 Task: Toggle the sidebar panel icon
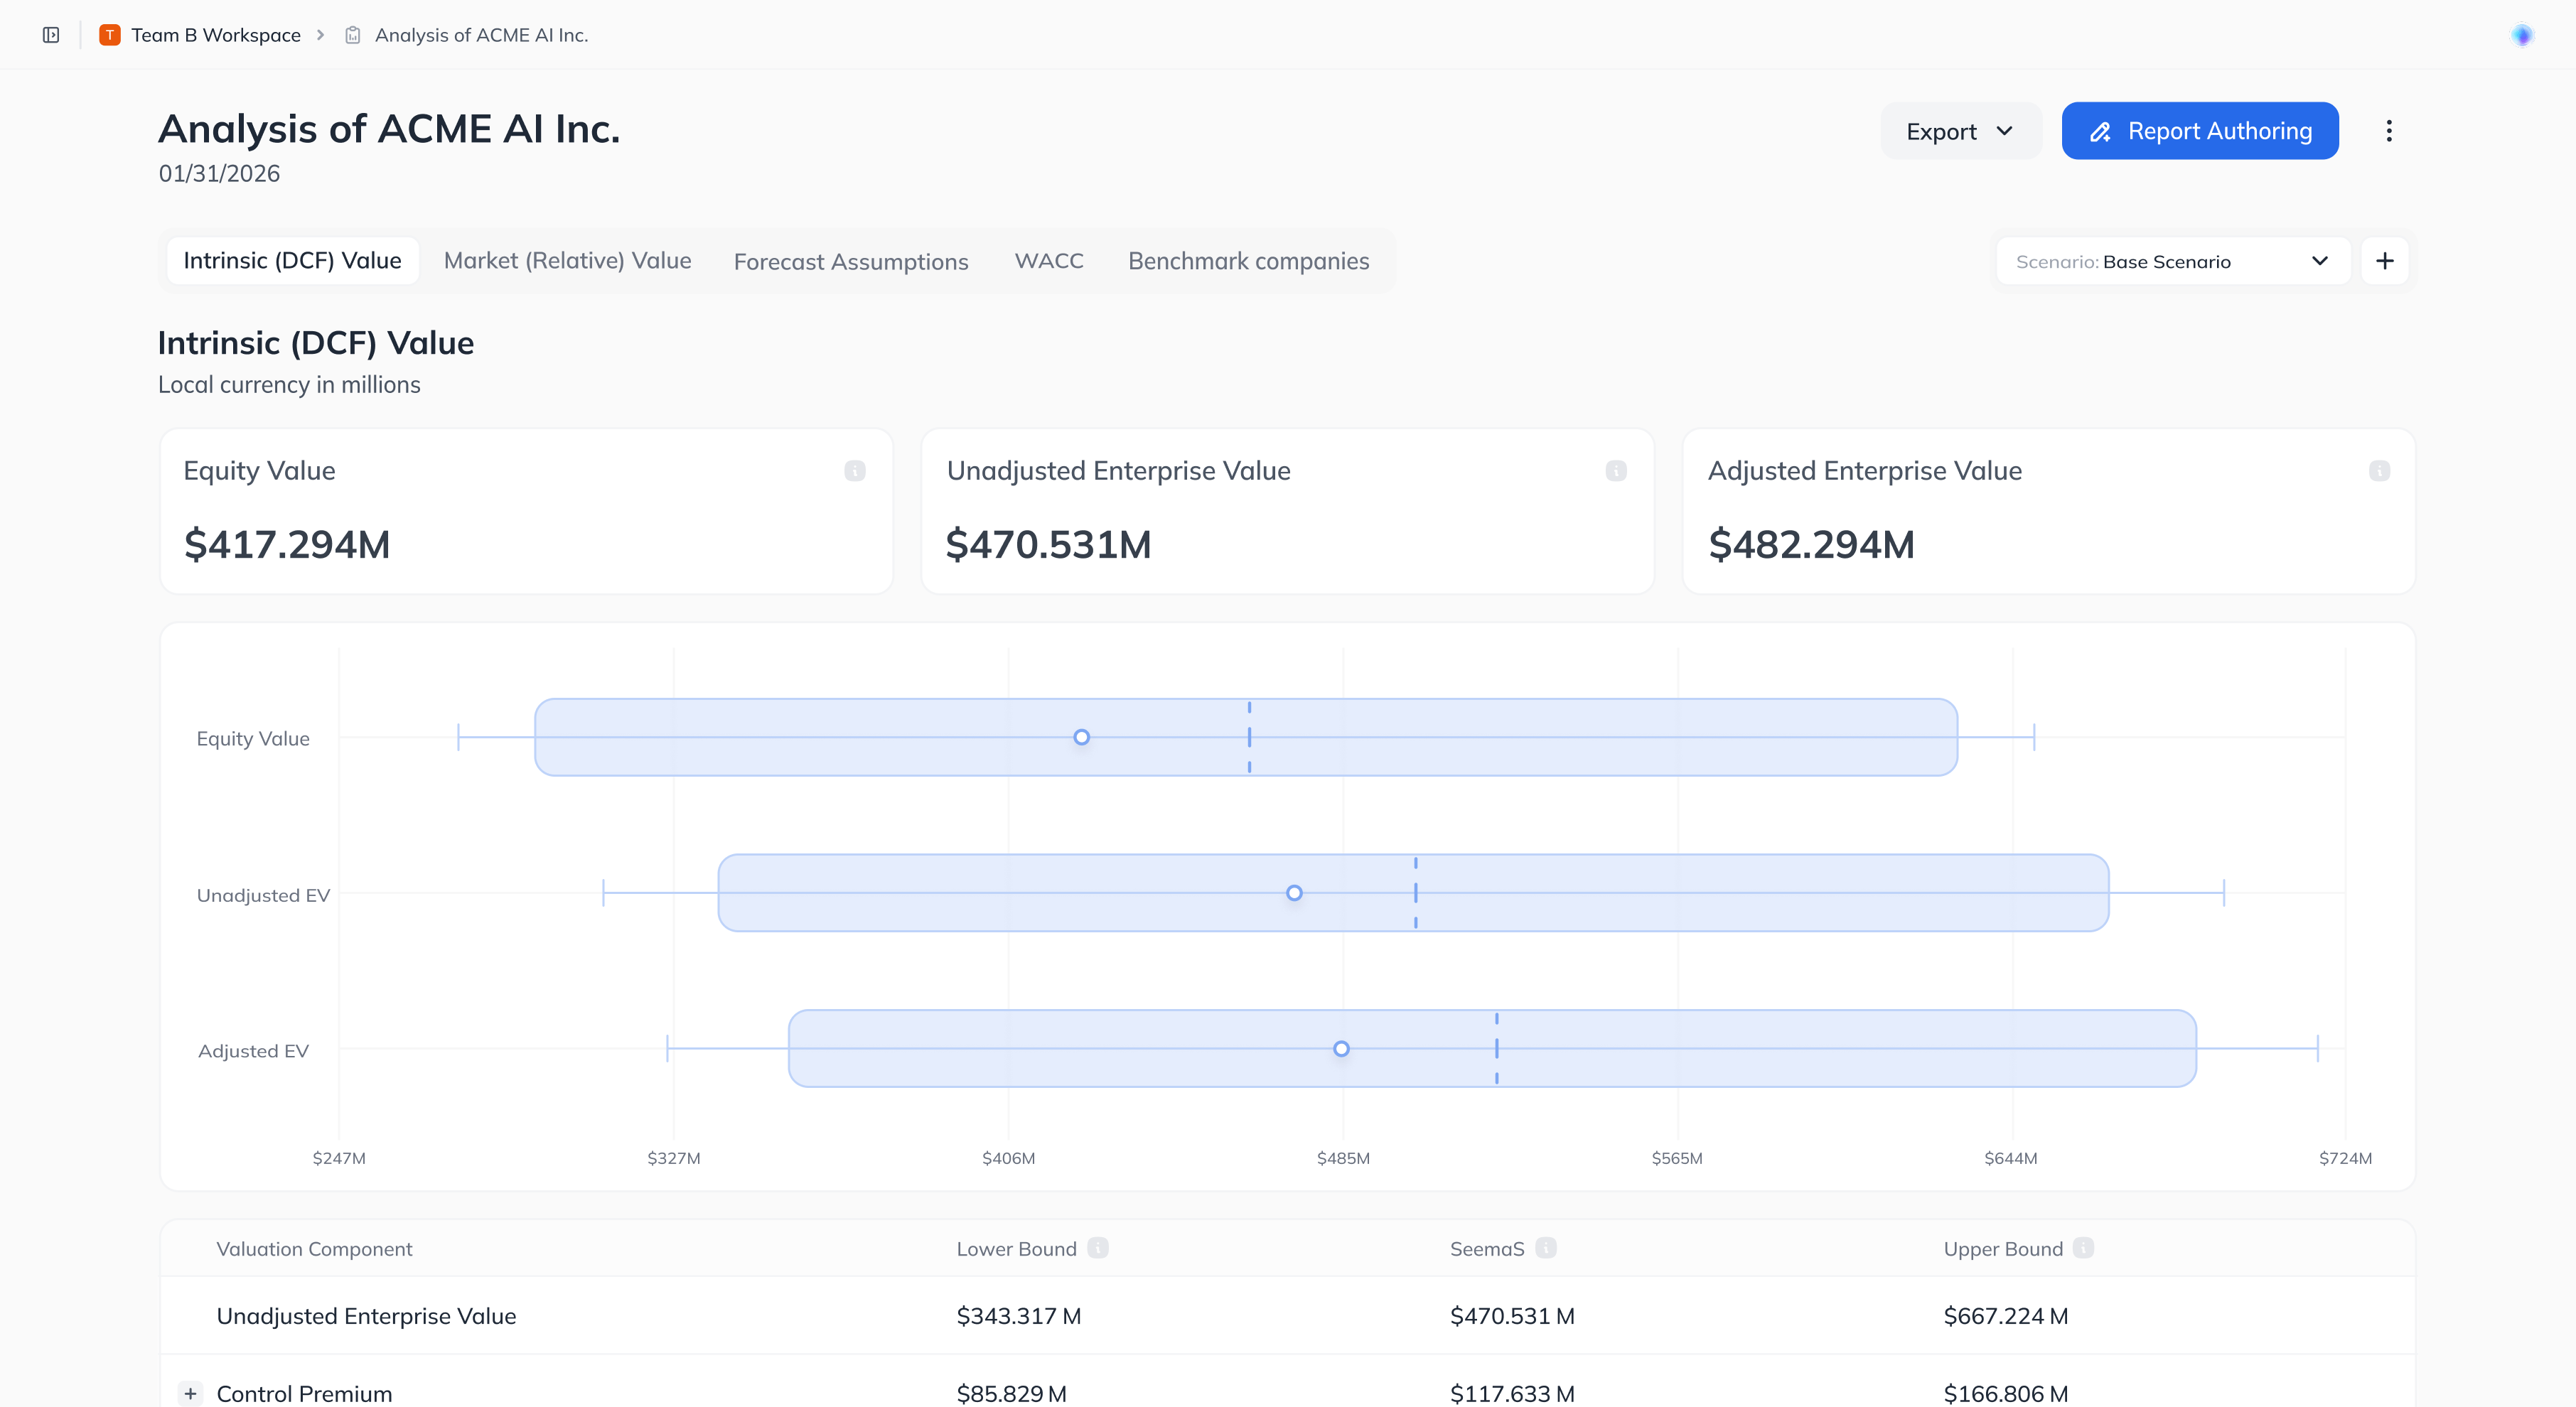tap(51, 35)
